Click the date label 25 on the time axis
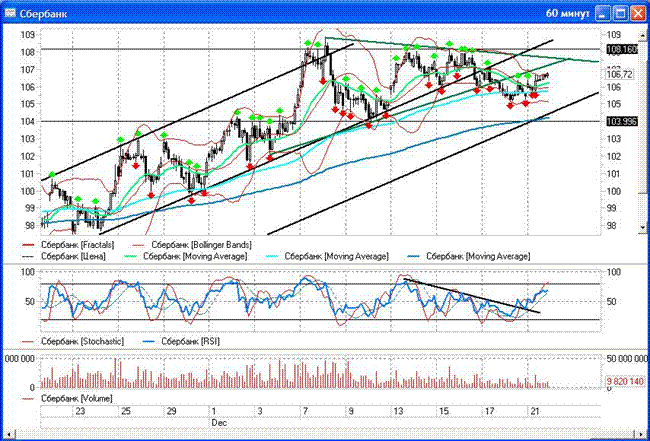Screen dimensions: 650x441 click(126, 412)
